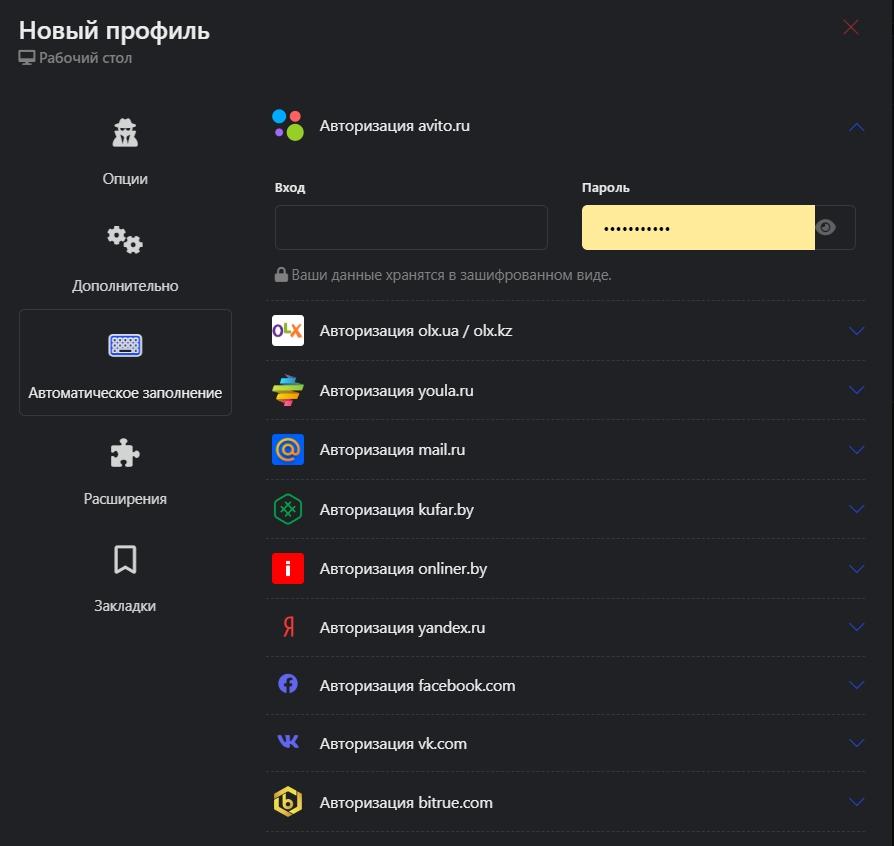Expand the vk.com section chevron
Image resolution: width=894 pixels, height=846 pixels.
point(856,743)
